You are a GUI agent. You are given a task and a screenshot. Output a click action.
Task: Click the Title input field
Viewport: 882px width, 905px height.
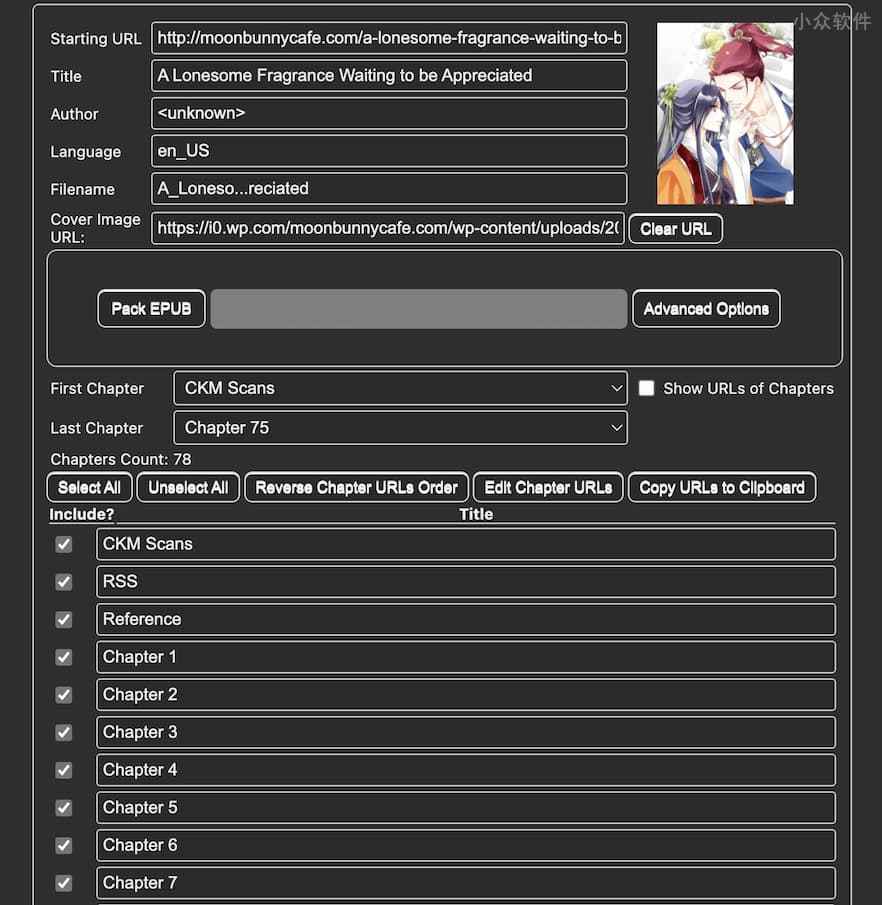click(x=390, y=76)
